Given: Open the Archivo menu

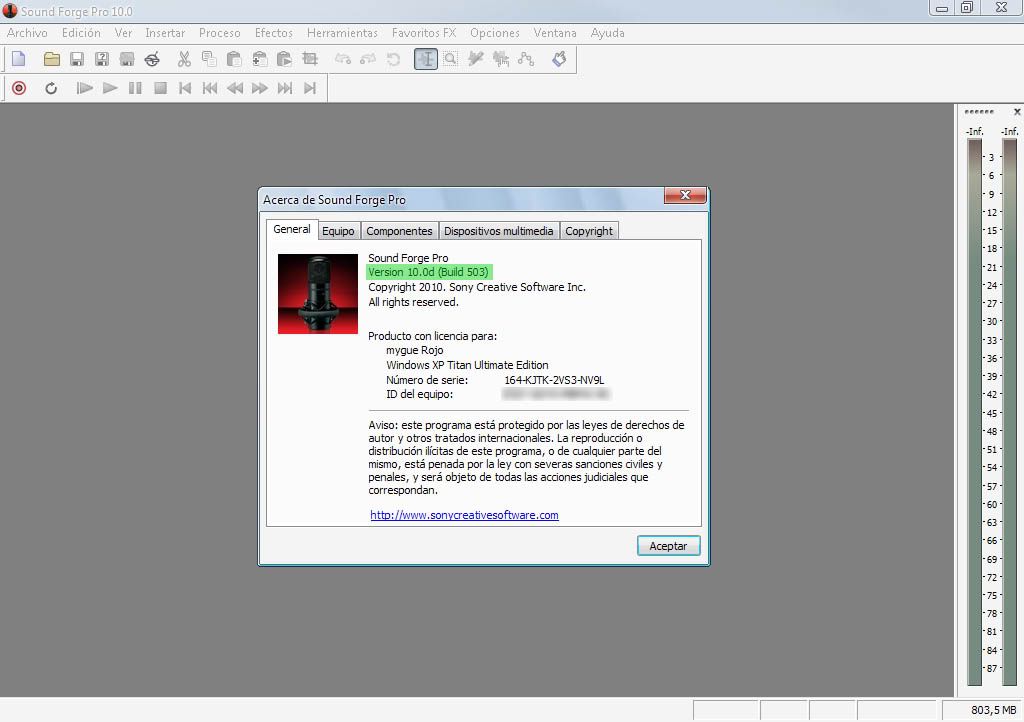Looking at the screenshot, I should pos(27,33).
